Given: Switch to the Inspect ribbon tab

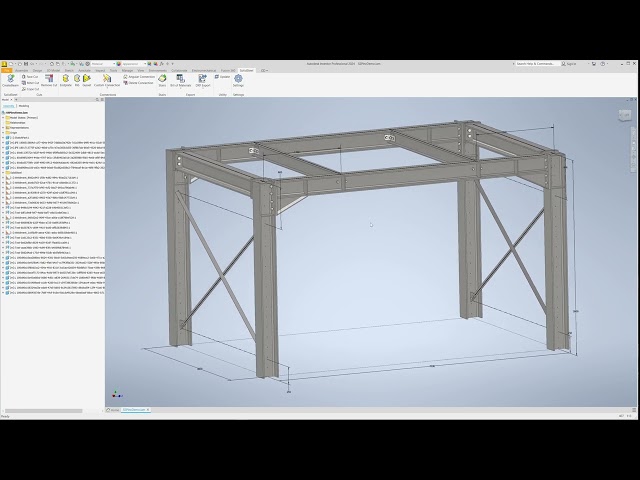Looking at the screenshot, I should pos(100,71).
